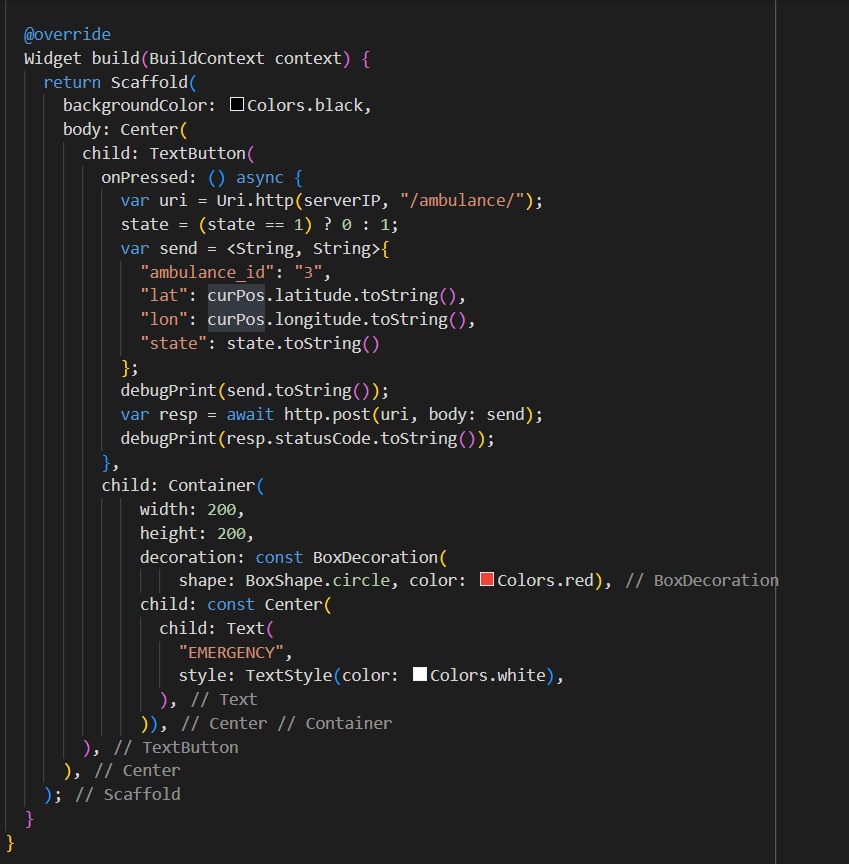
Task: Click the black color swatch before Colors.black
Action: [237, 104]
